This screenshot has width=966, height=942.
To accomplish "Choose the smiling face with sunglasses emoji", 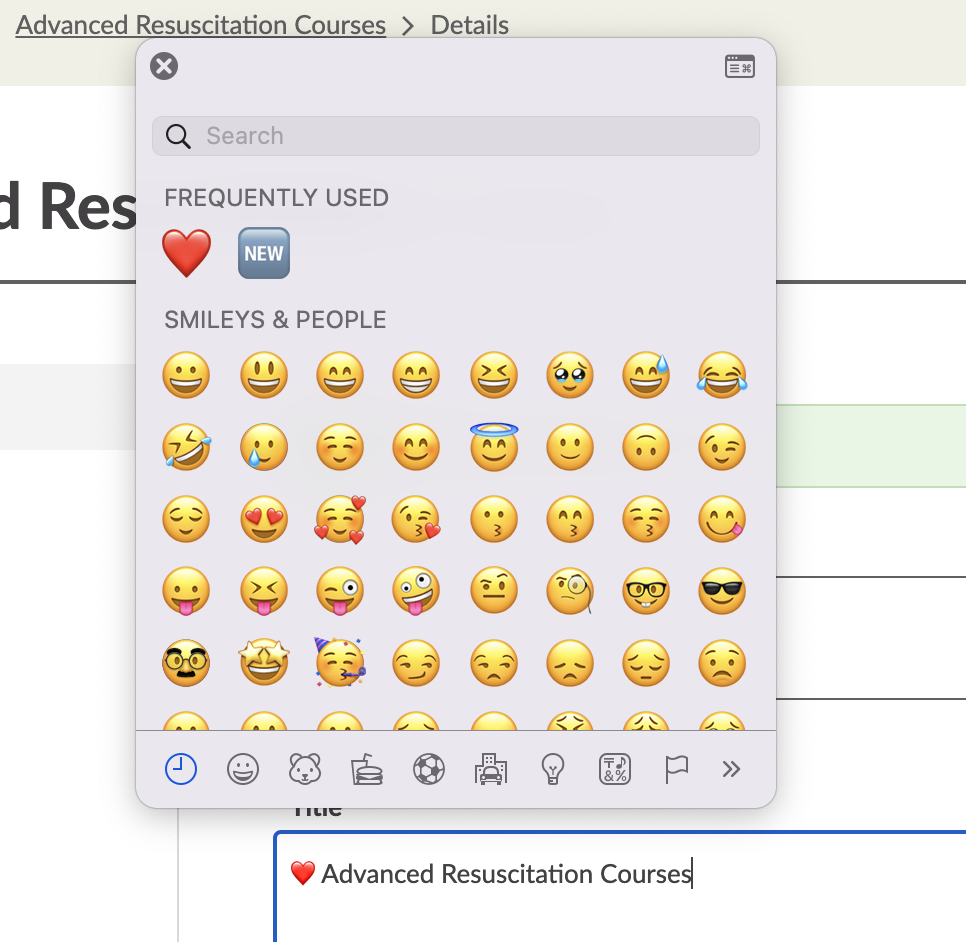I will [722, 592].
